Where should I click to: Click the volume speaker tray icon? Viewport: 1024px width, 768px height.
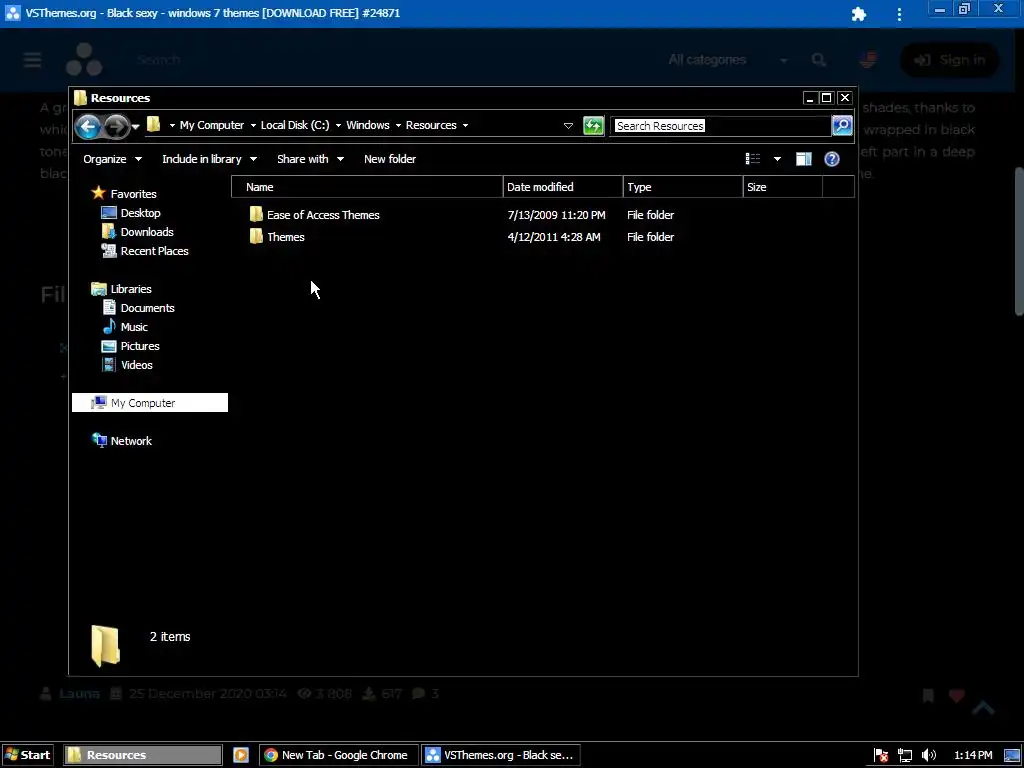928,756
